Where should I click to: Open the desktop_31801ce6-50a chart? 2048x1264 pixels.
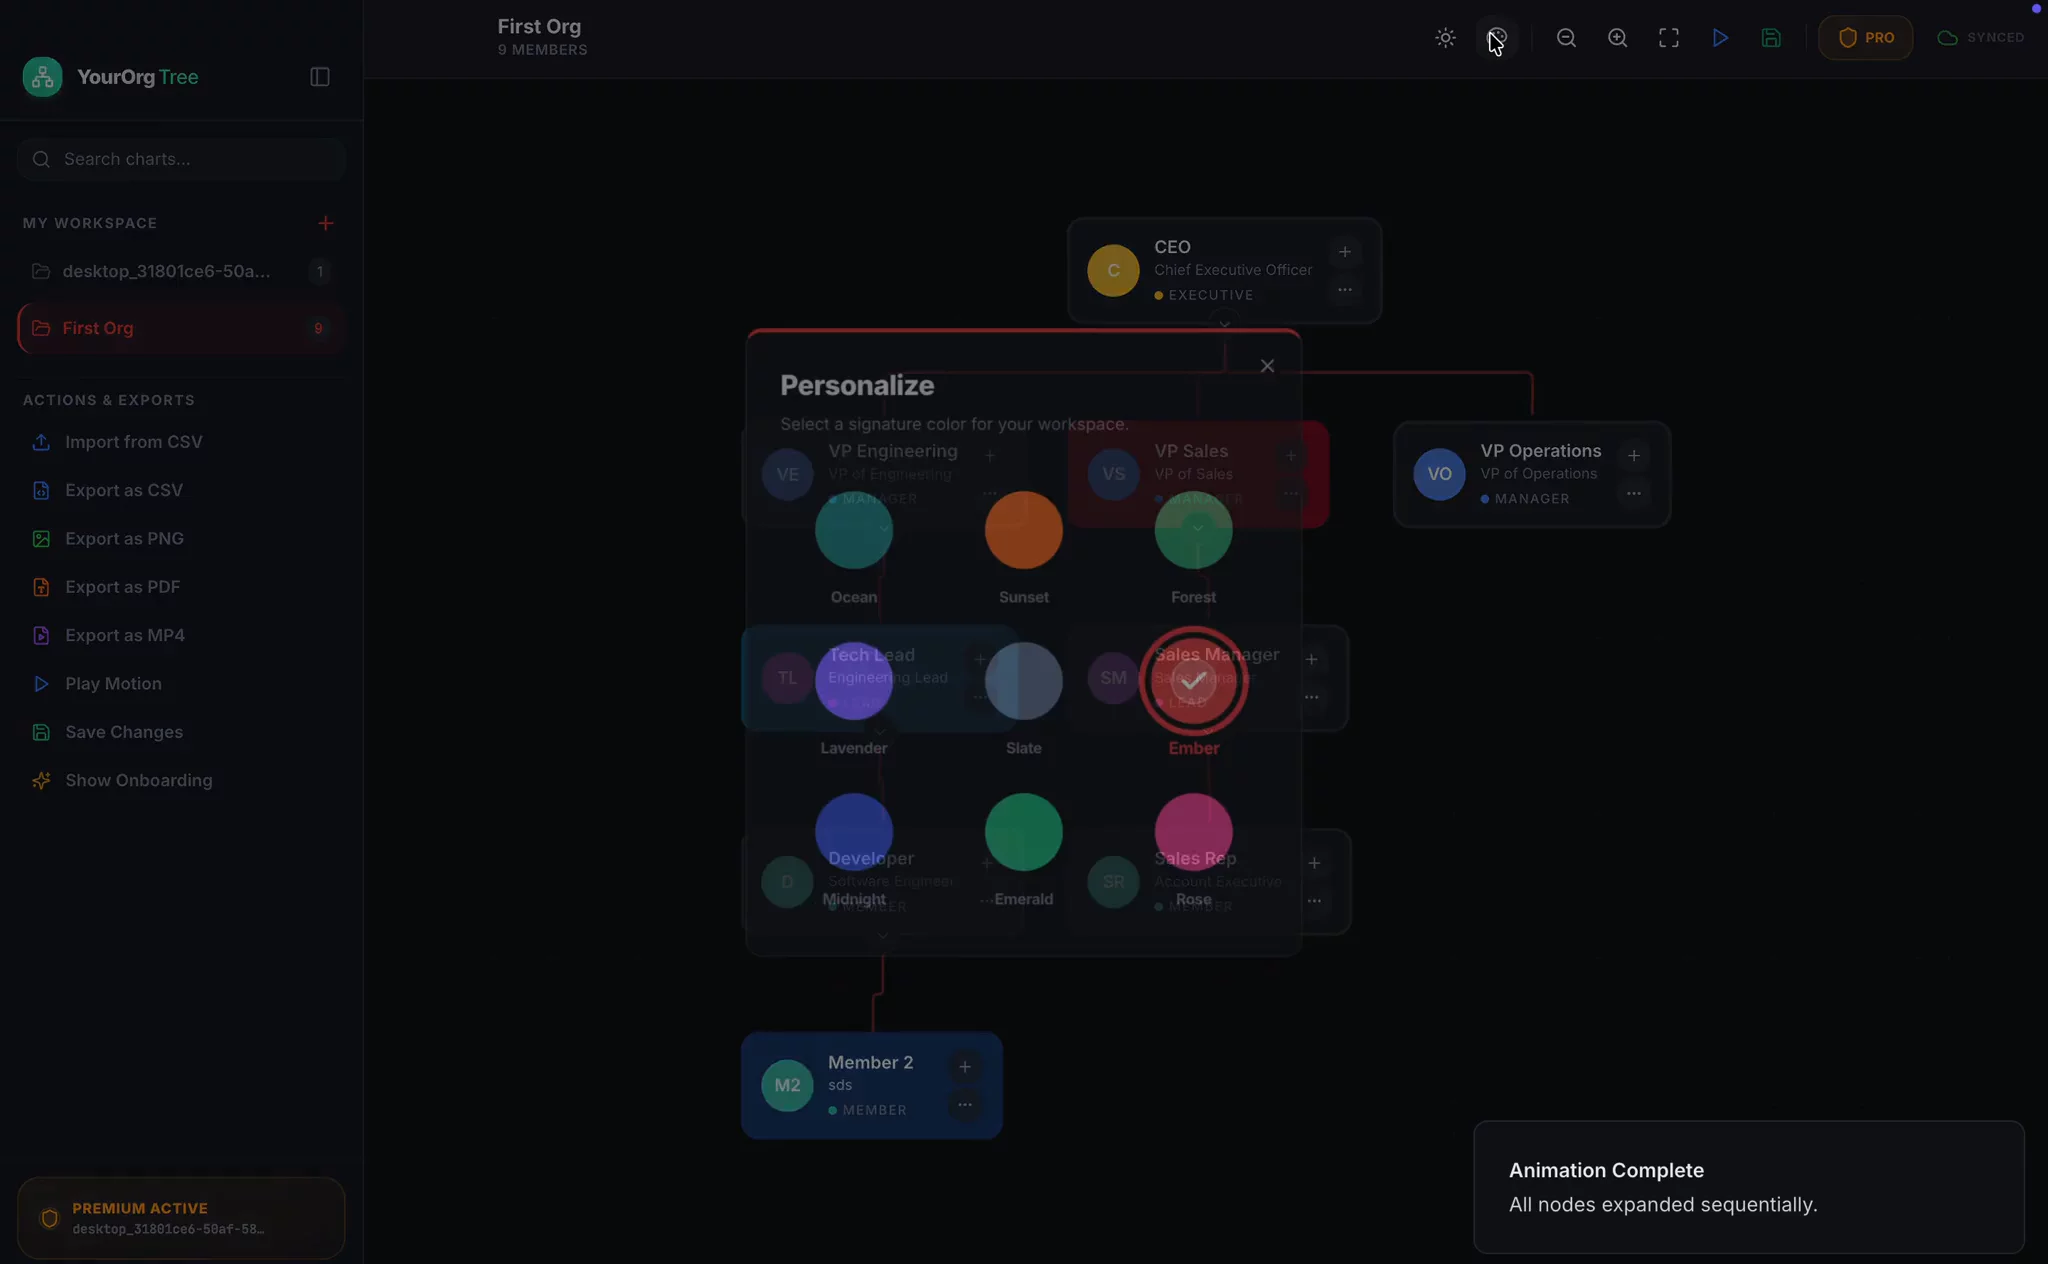coord(182,271)
